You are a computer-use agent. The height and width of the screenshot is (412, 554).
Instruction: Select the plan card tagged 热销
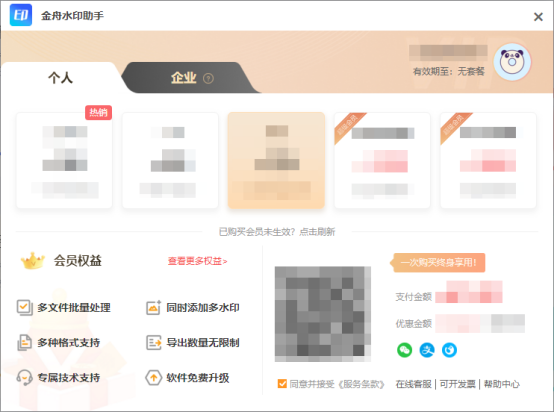point(64,160)
